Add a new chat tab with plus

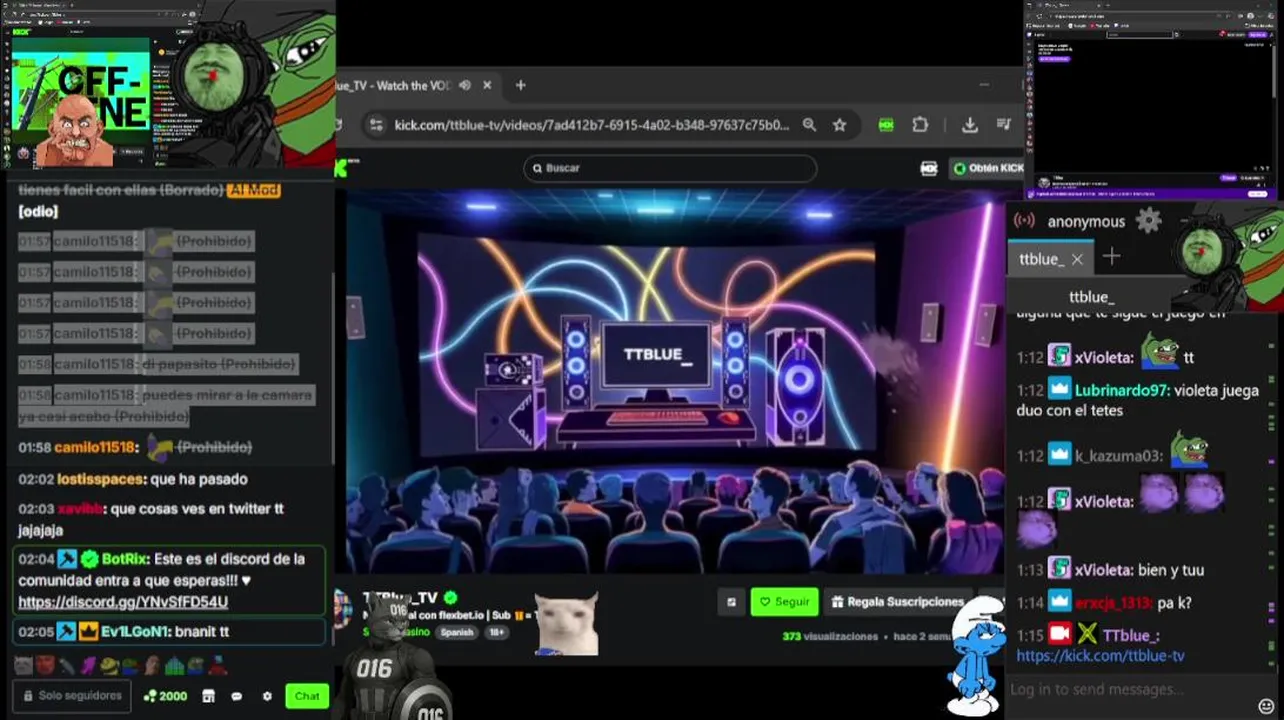[x=1111, y=258]
